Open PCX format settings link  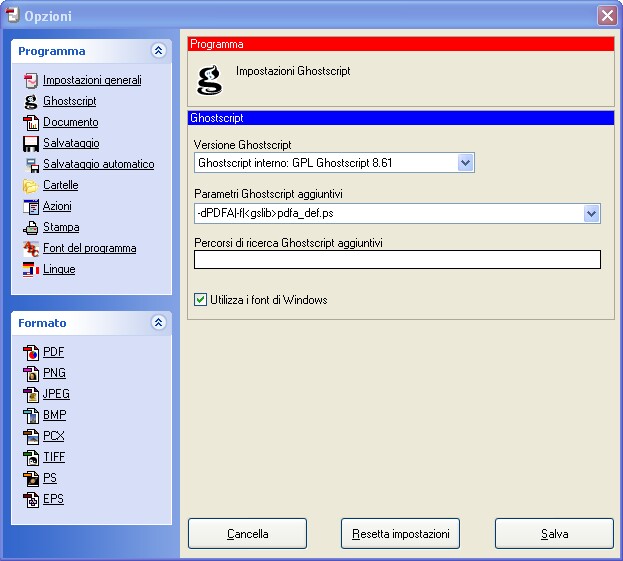pos(54,436)
